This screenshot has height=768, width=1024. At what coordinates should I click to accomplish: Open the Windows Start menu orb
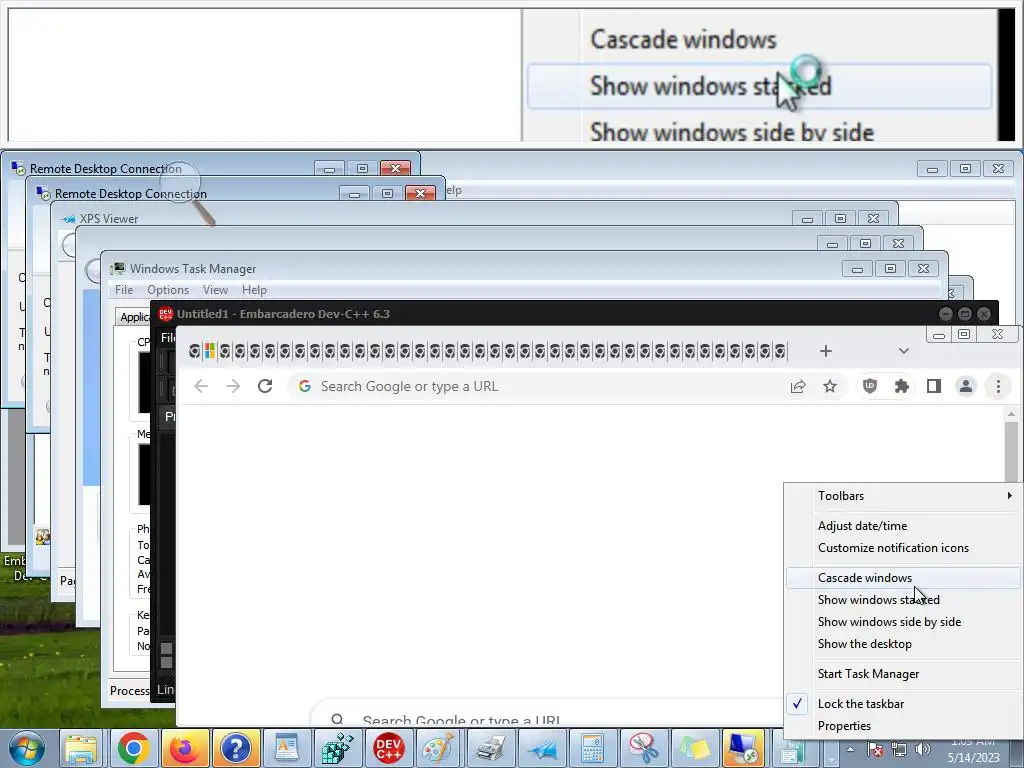[x=26, y=748]
